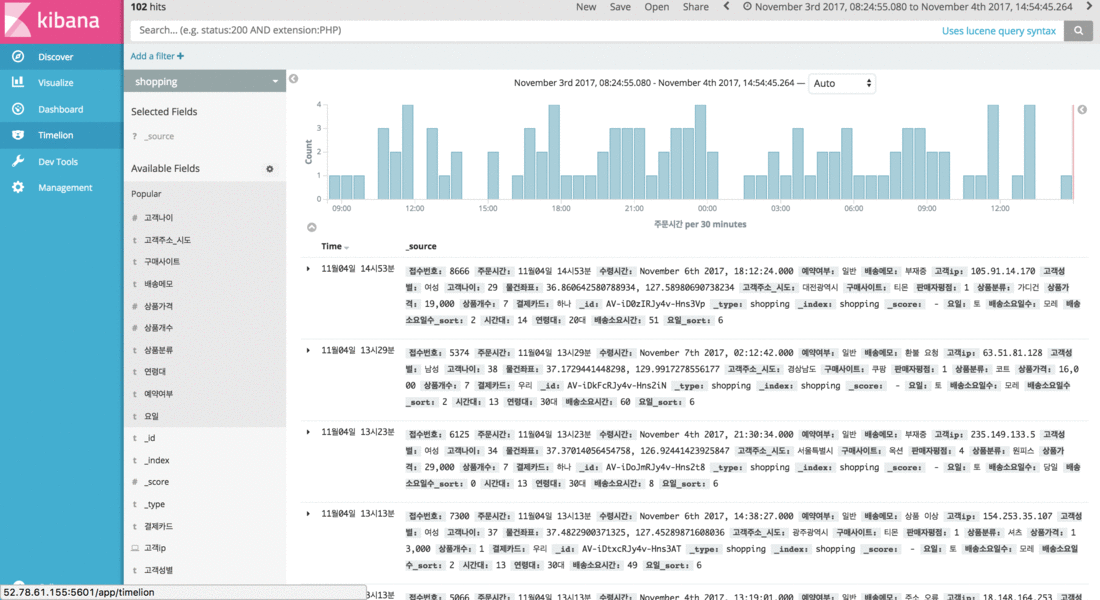
Task: Click the tall histogram bar near 12:00 on first day
Action: (408, 152)
